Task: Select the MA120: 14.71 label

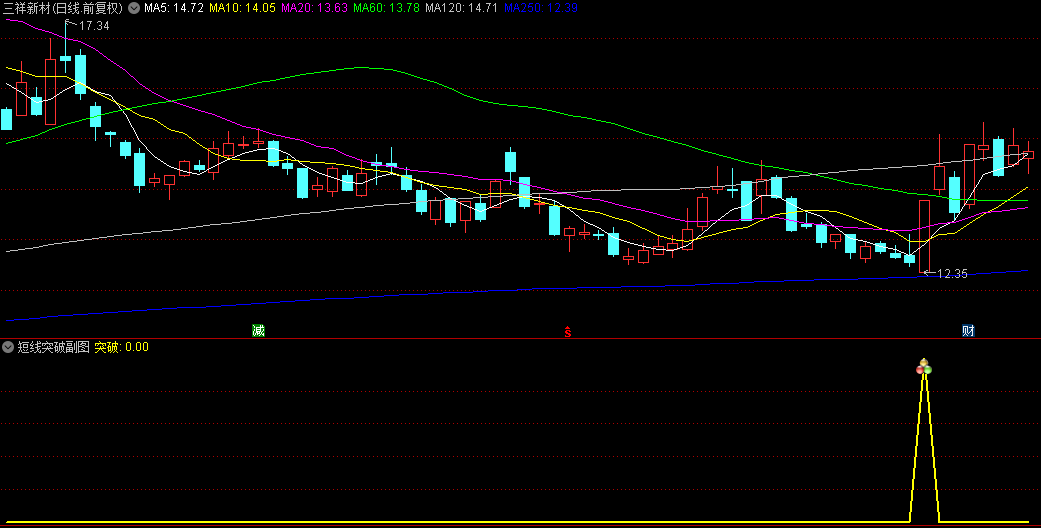Action: click(x=461, y=8)
